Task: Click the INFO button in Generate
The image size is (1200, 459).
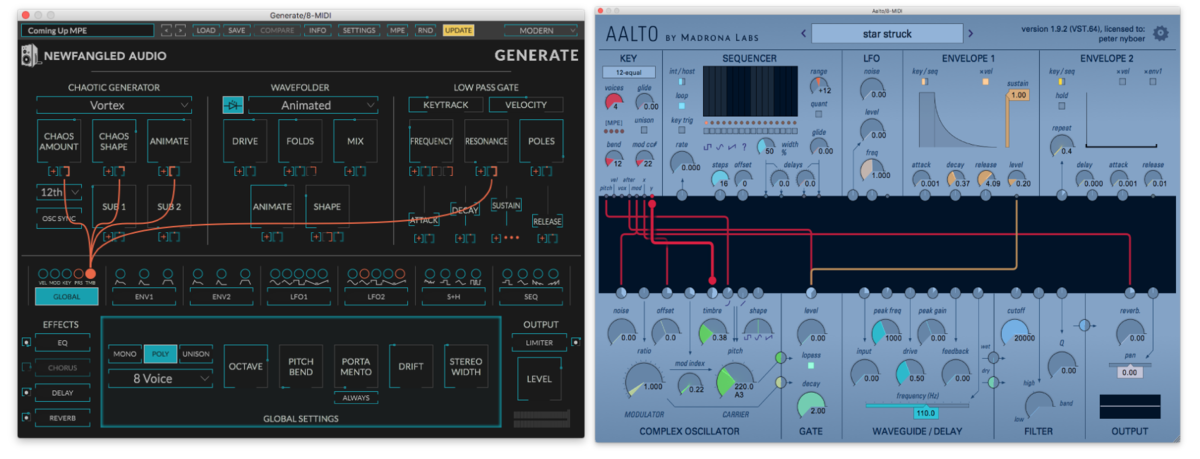Action: pyautogui.click(x=317, y=31)
